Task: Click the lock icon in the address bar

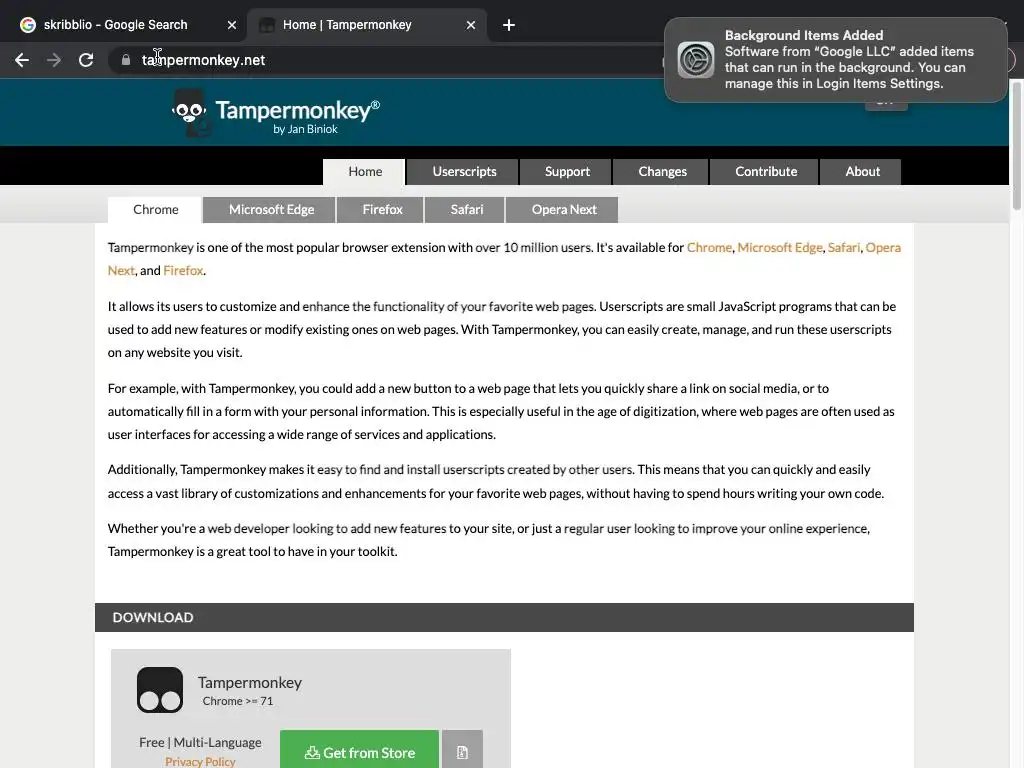Action: tap(125, 60)
